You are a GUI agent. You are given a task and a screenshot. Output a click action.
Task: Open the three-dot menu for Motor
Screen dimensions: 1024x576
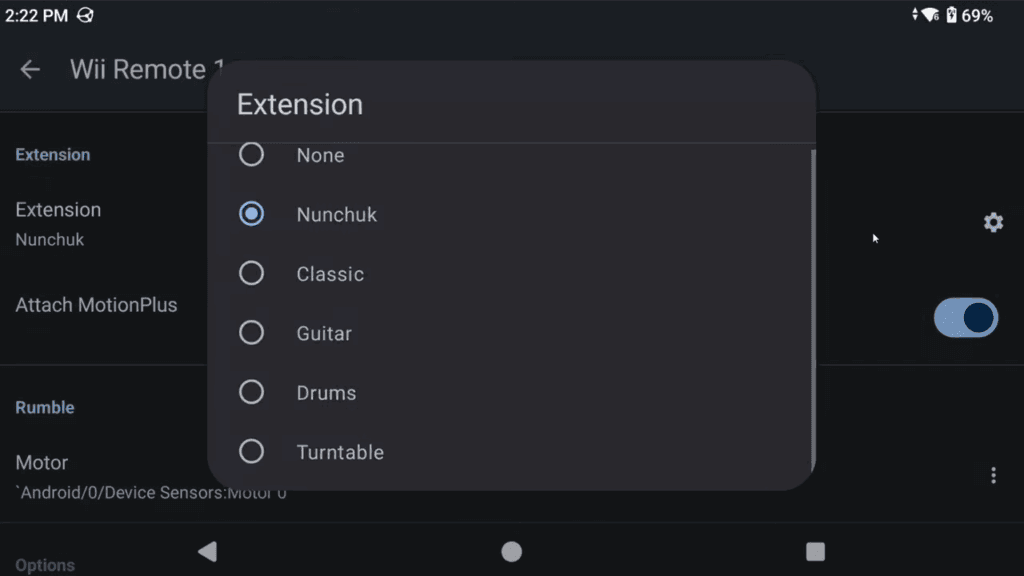[993, 475]
